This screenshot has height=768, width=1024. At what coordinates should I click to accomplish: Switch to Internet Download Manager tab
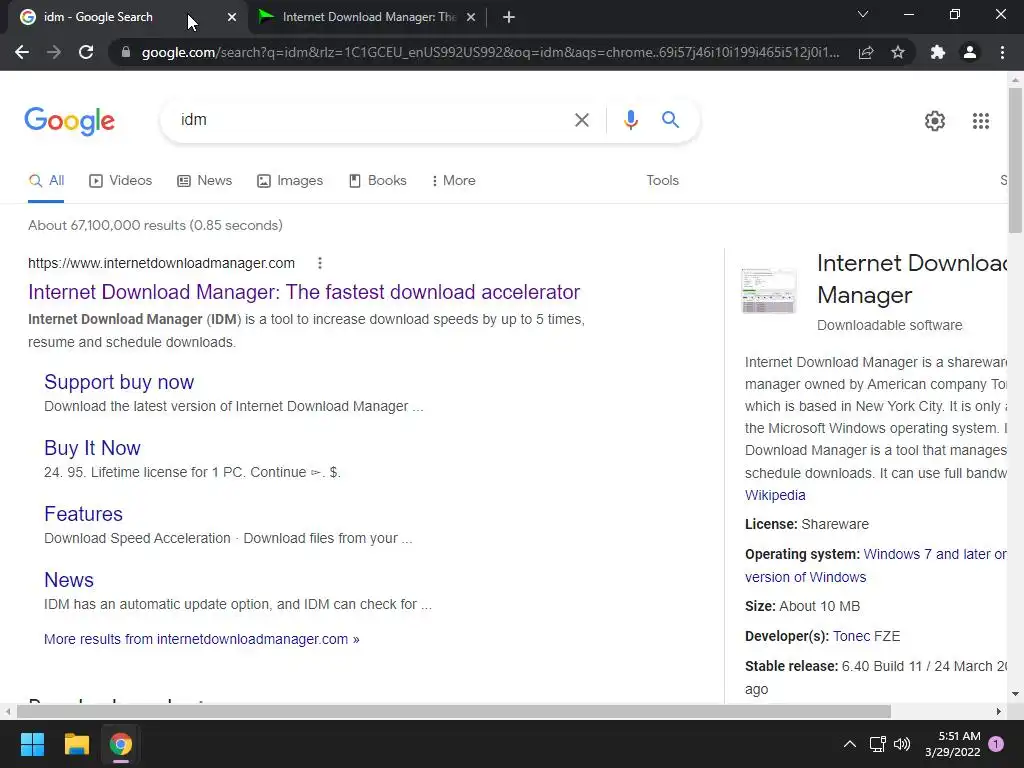(x=368, y=17)
